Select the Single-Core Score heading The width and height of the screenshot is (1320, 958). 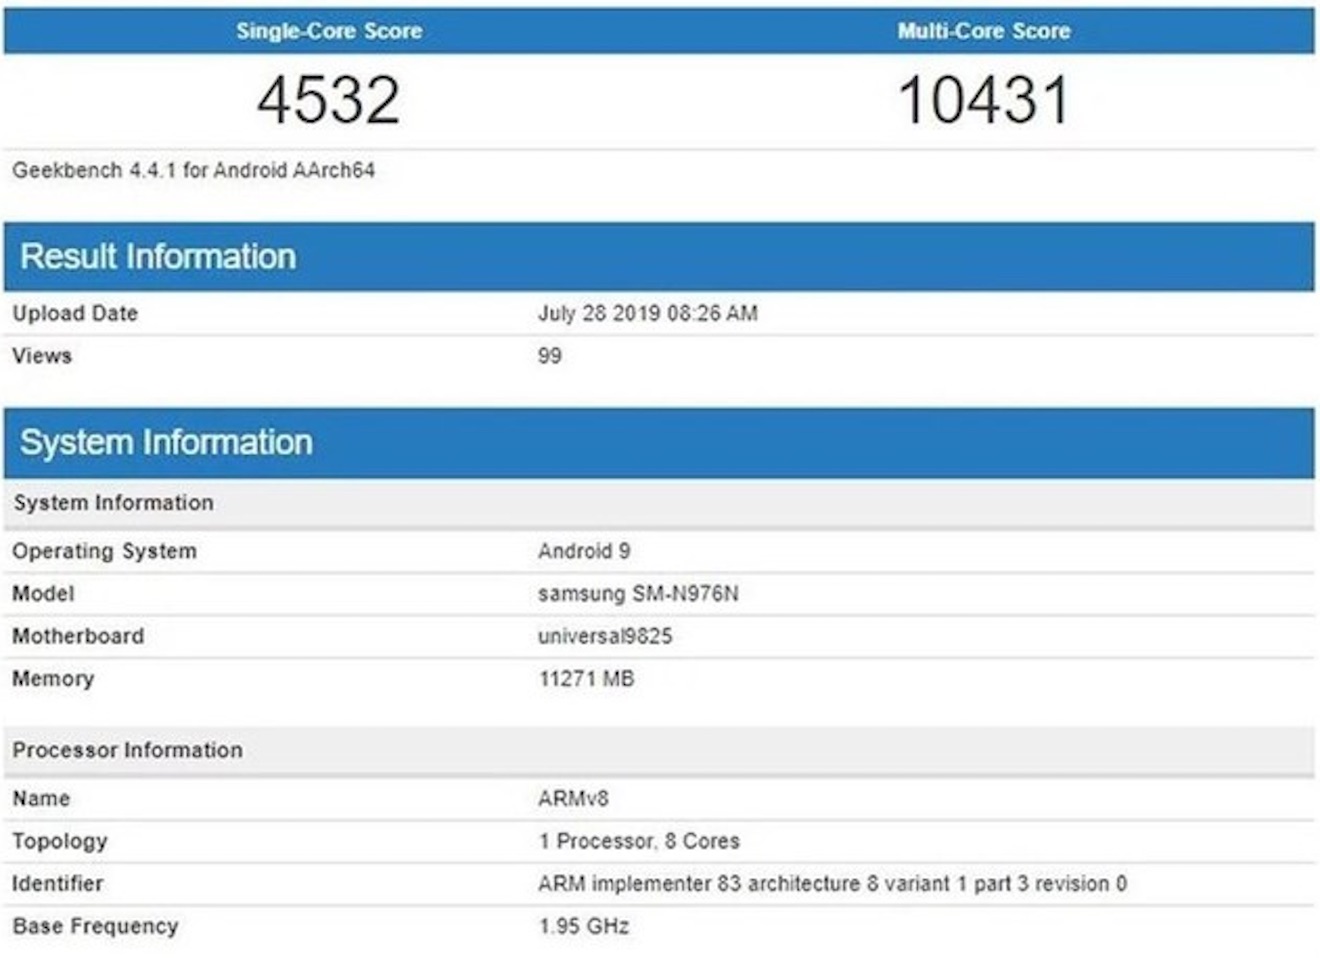(x=329, y=31)
